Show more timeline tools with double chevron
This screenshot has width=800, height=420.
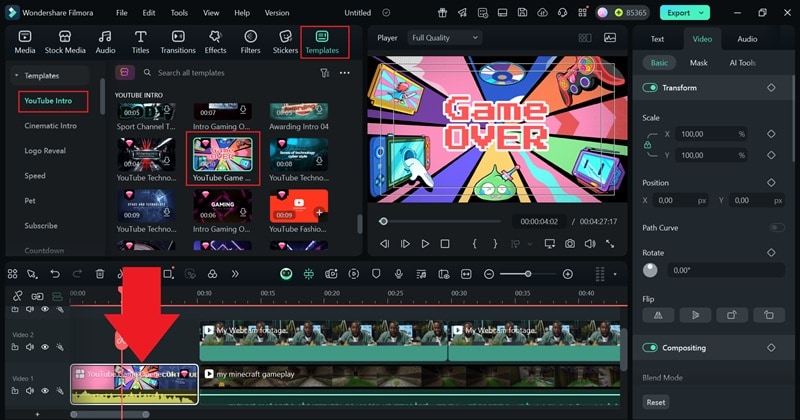(x=235, y=274)
